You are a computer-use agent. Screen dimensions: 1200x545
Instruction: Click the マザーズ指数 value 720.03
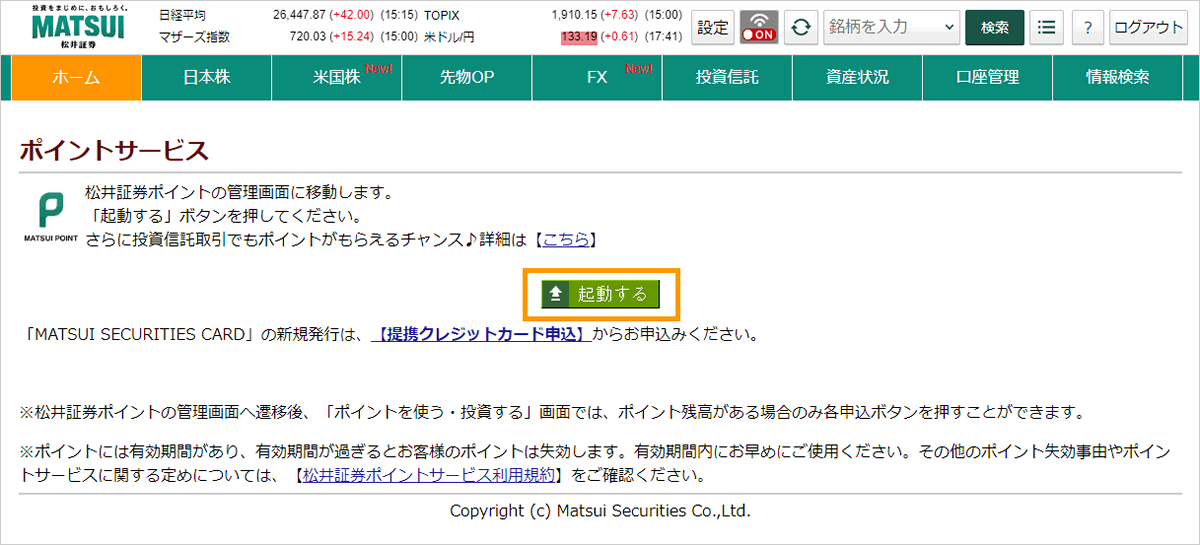308,37
